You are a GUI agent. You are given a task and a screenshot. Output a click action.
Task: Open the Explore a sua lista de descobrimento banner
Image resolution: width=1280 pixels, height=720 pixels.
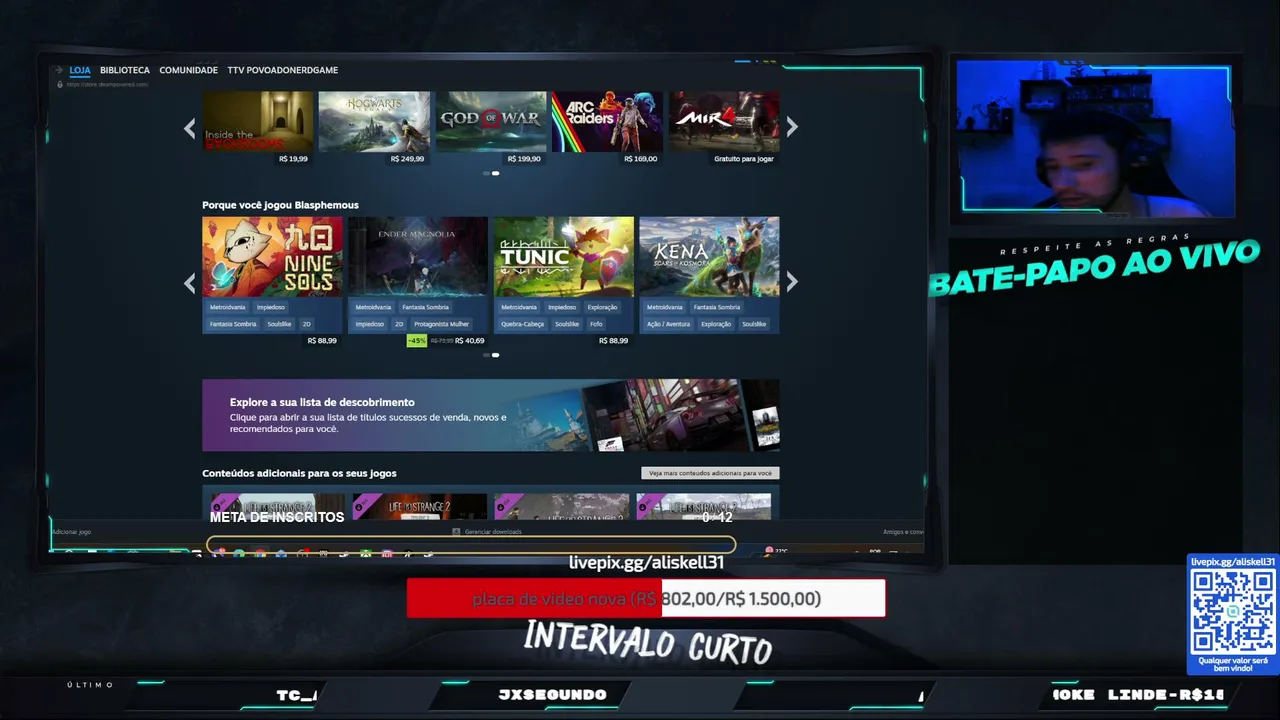[x=490, y=415]
